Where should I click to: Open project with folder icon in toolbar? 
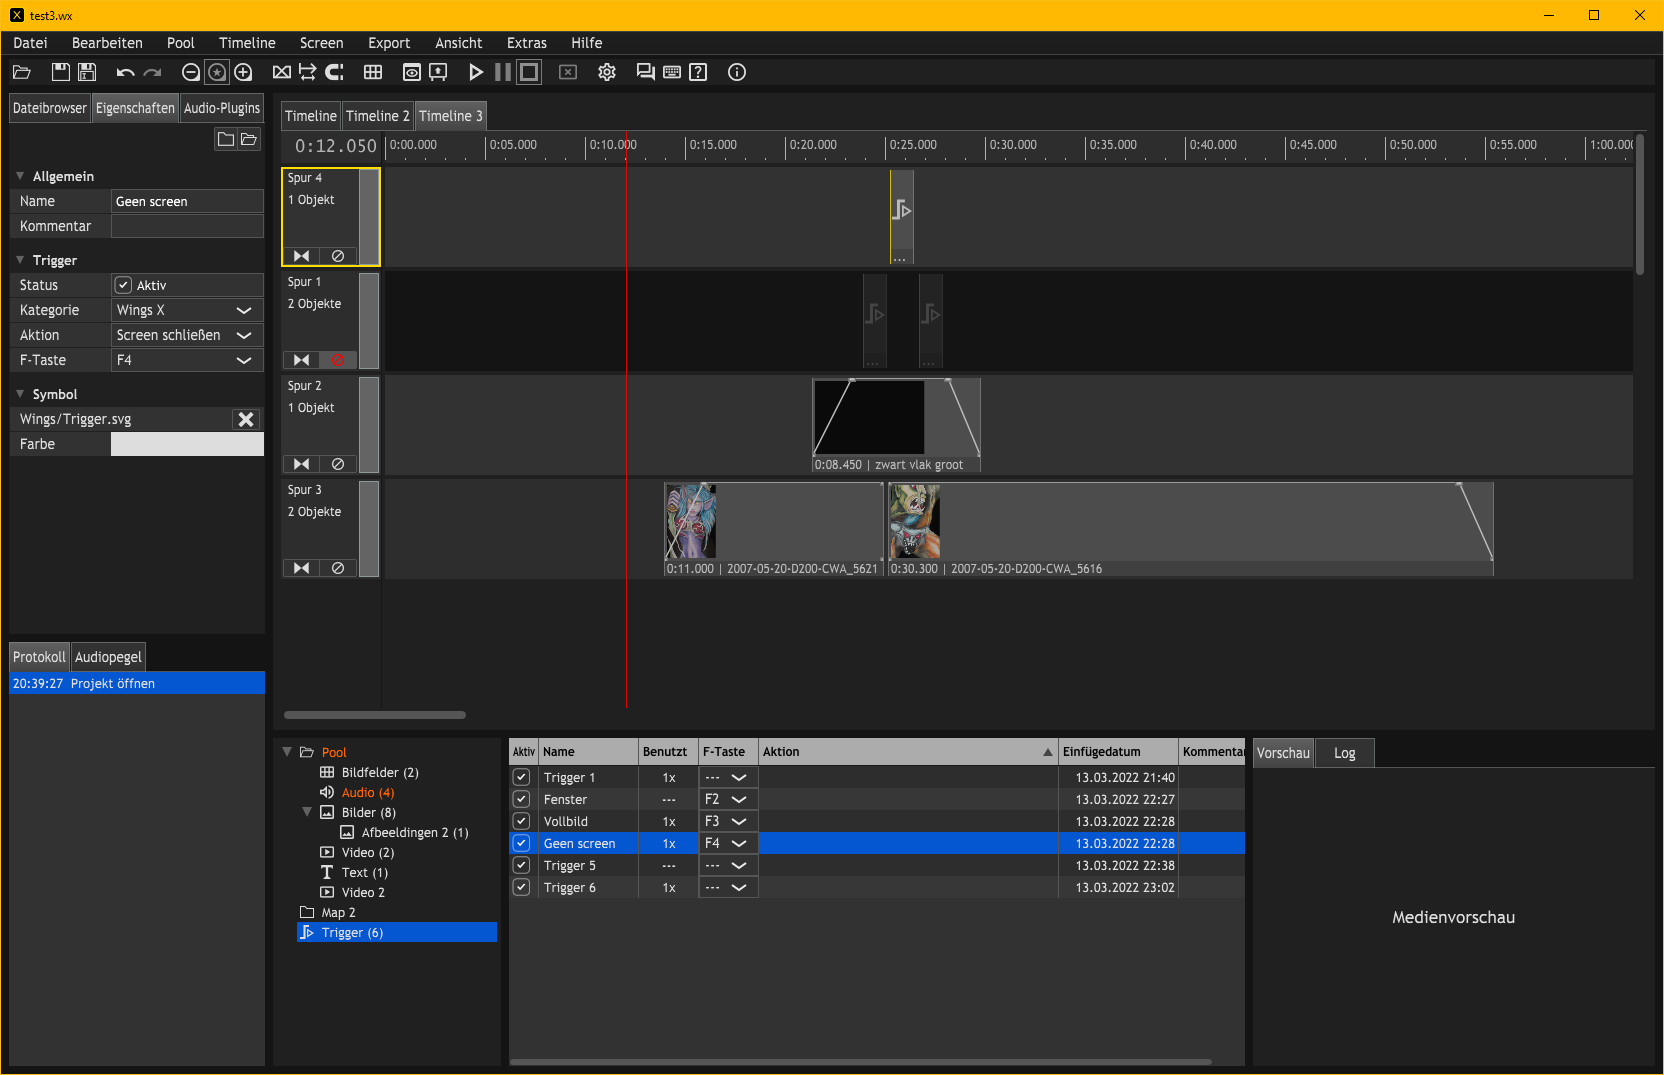point(22,72)
